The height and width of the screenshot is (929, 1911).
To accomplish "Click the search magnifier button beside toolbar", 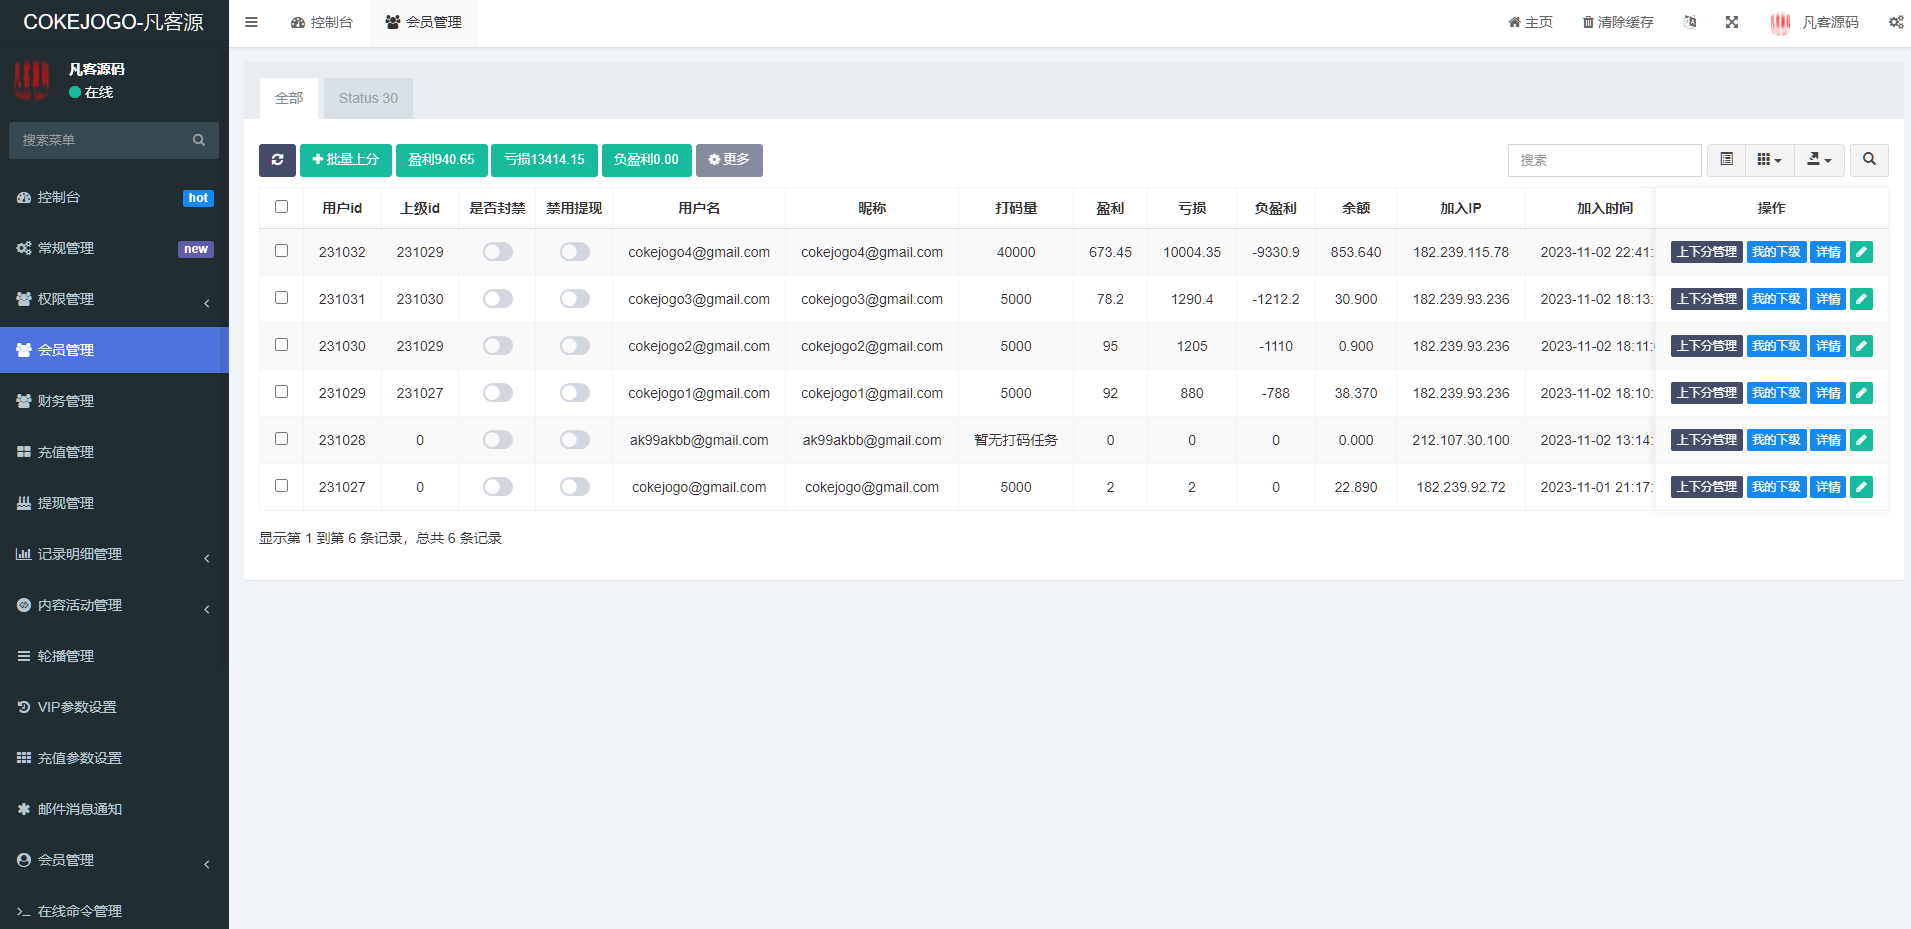I will tap(1869, 160).
